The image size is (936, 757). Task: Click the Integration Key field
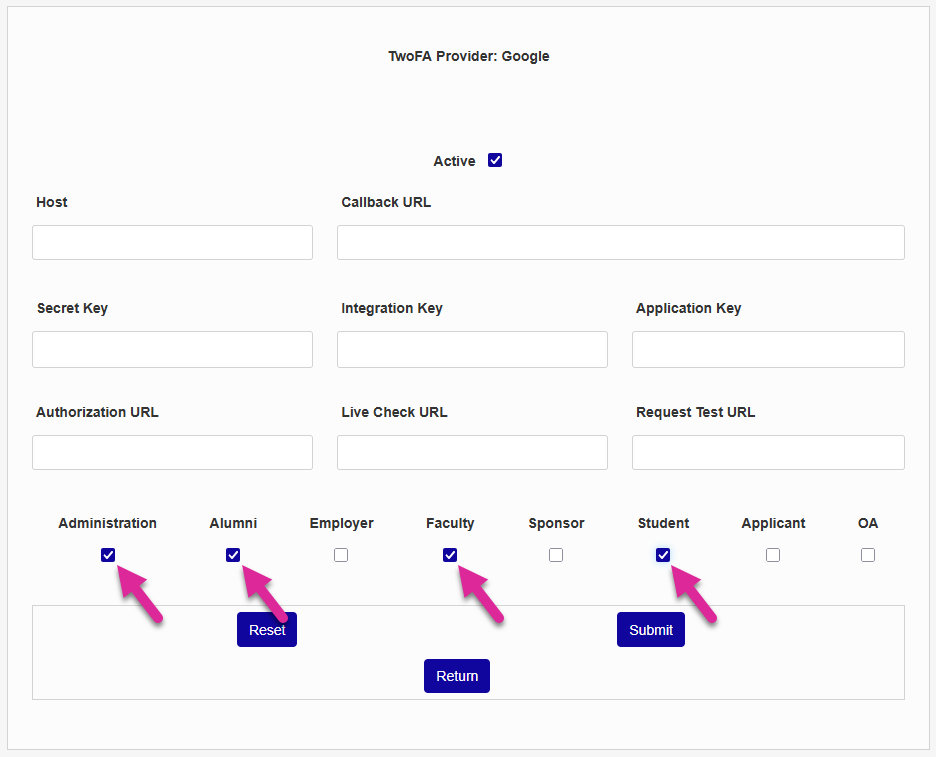click(x=472, y=349)
